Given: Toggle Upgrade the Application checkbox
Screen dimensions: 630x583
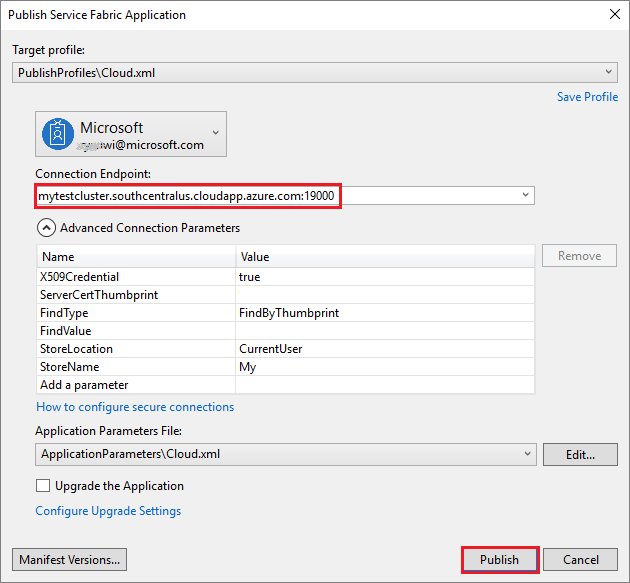Looking at the screenshot, I should pos(43,486).
